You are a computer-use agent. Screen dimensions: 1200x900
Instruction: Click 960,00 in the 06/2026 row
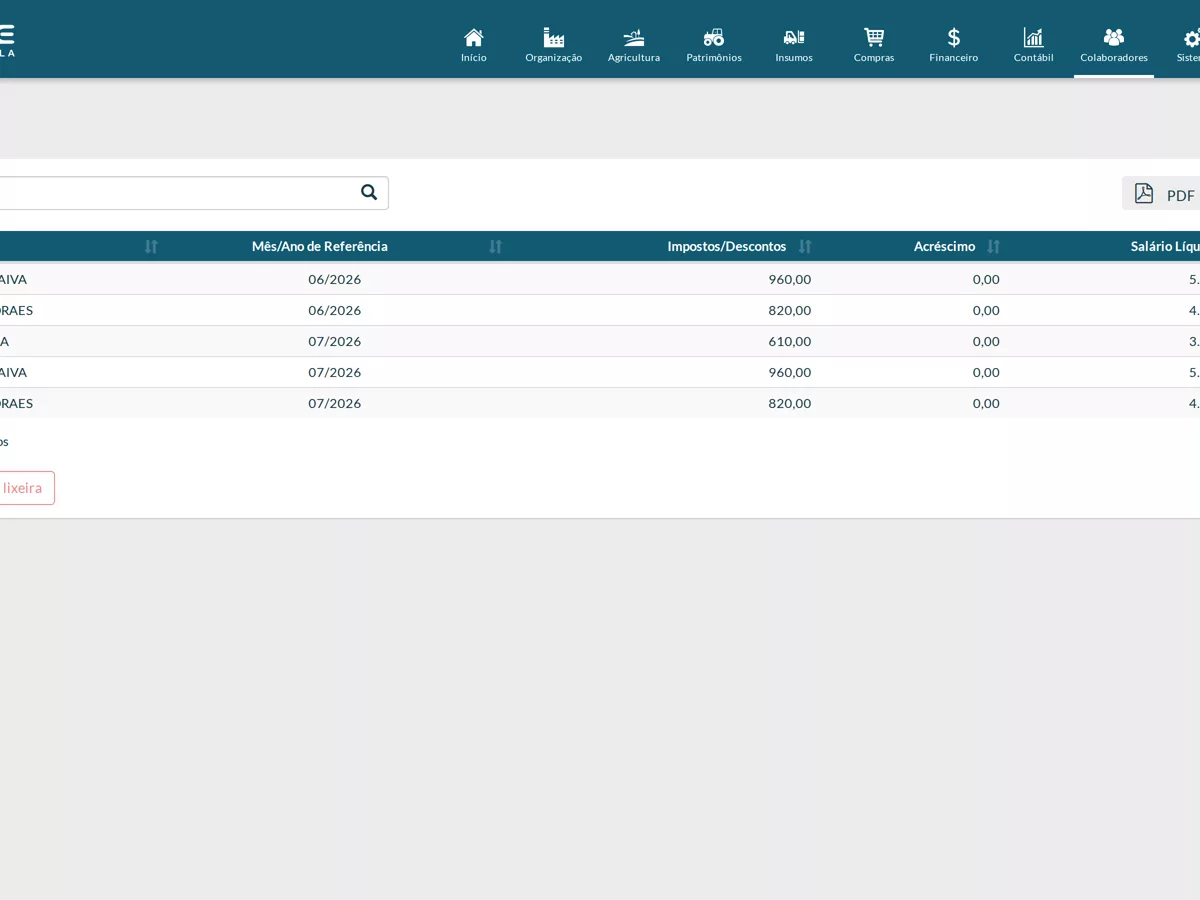[x=790, y=279]
